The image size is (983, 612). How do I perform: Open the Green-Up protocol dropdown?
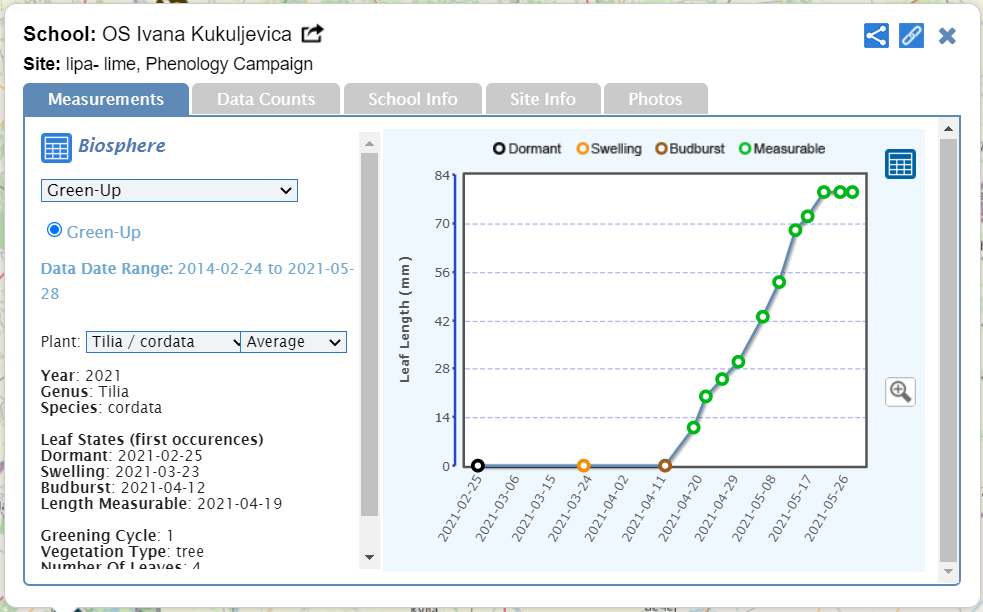point(169,190)
